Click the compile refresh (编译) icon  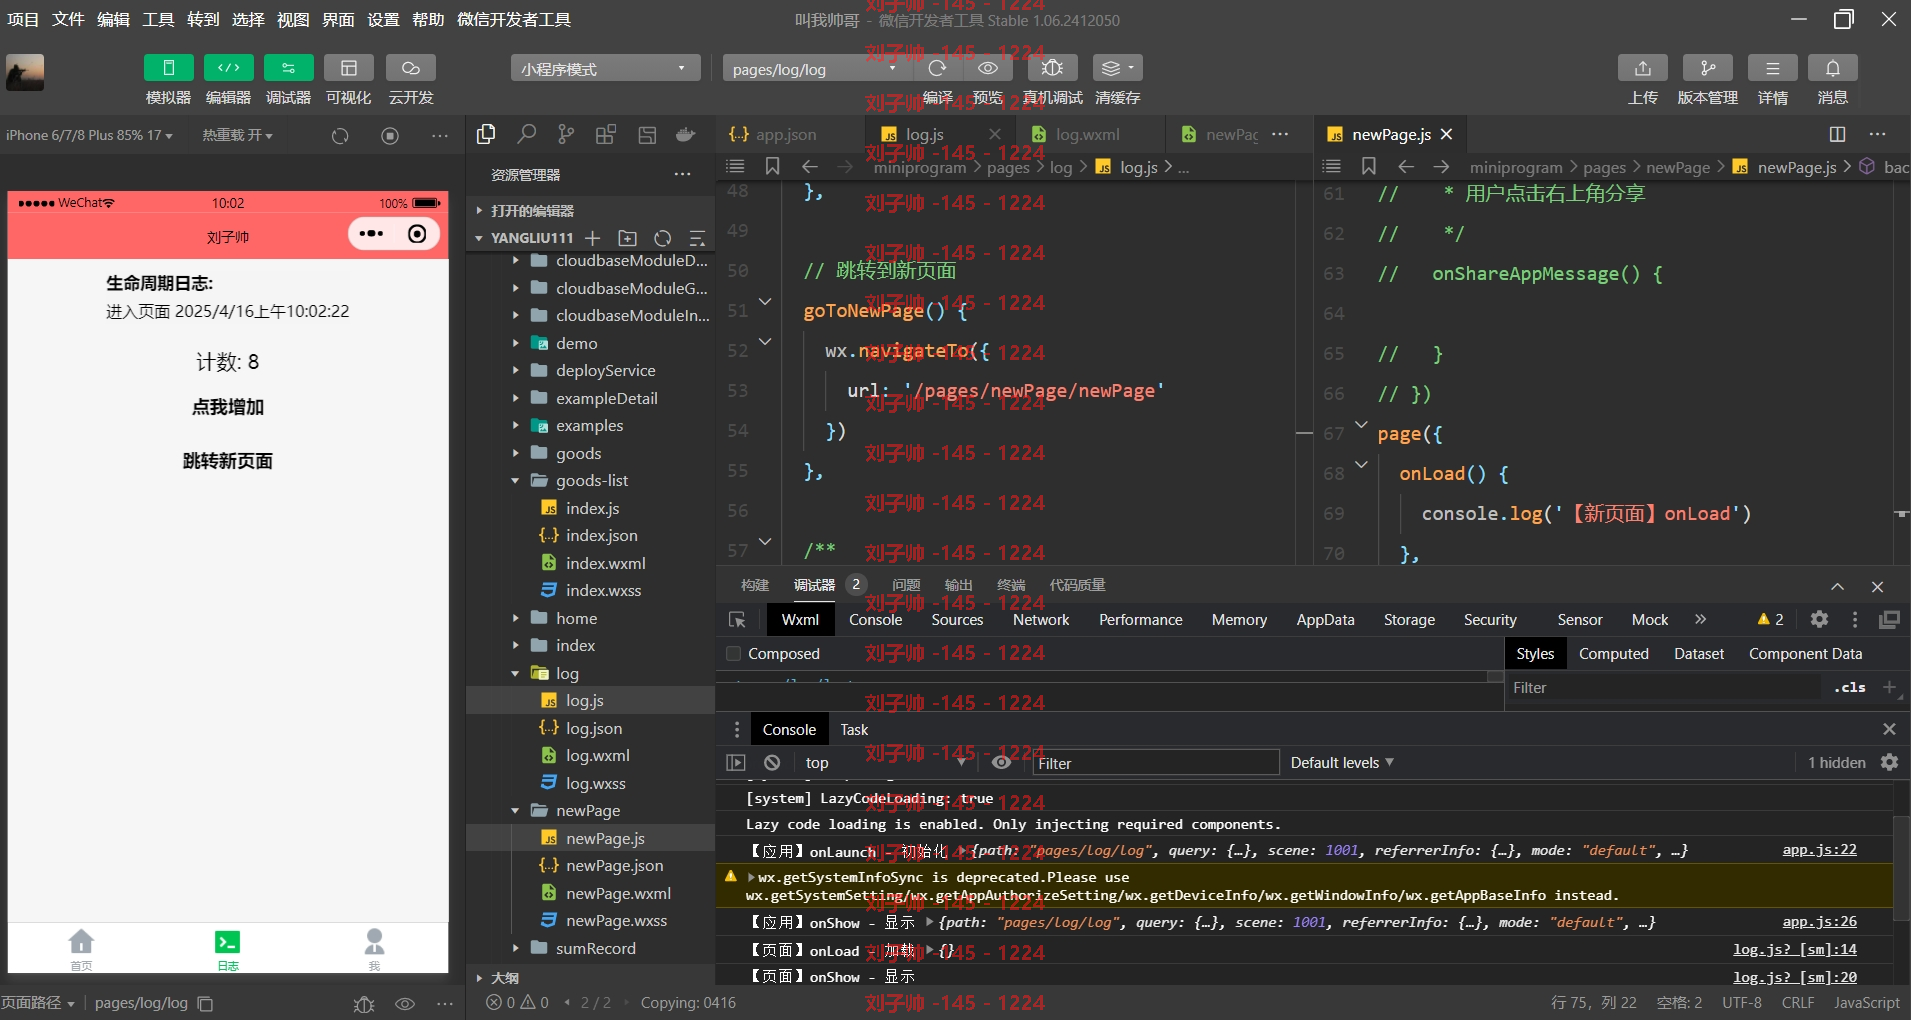click(937, 68)
